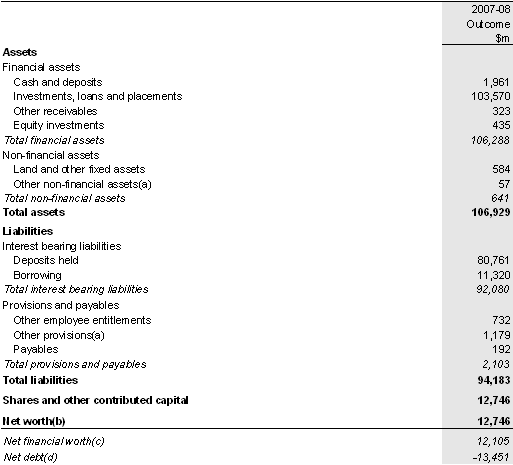Viewport: 513px width, 465px height.
Task: Click the Other provisions(a) row label
Action: pyautogui.click(x=59, y=335)
